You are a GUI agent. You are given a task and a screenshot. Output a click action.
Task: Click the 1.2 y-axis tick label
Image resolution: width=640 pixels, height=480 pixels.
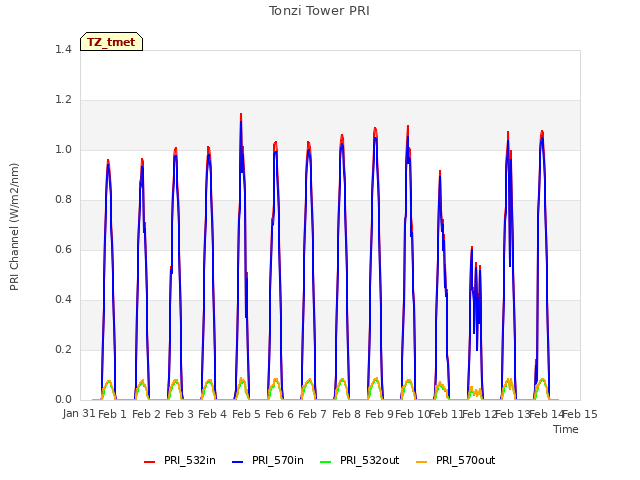click(63, 100)
